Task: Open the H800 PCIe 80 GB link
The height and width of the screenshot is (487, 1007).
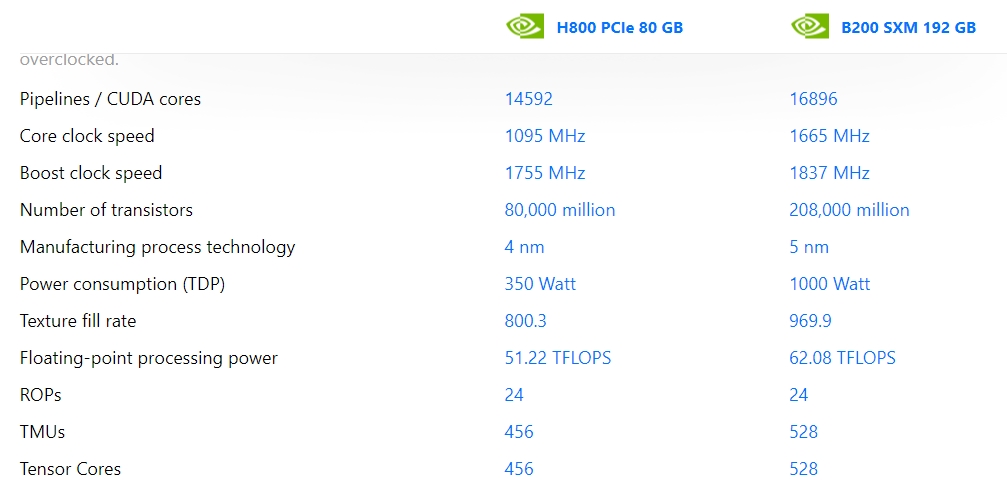Action: pos(620,28)
